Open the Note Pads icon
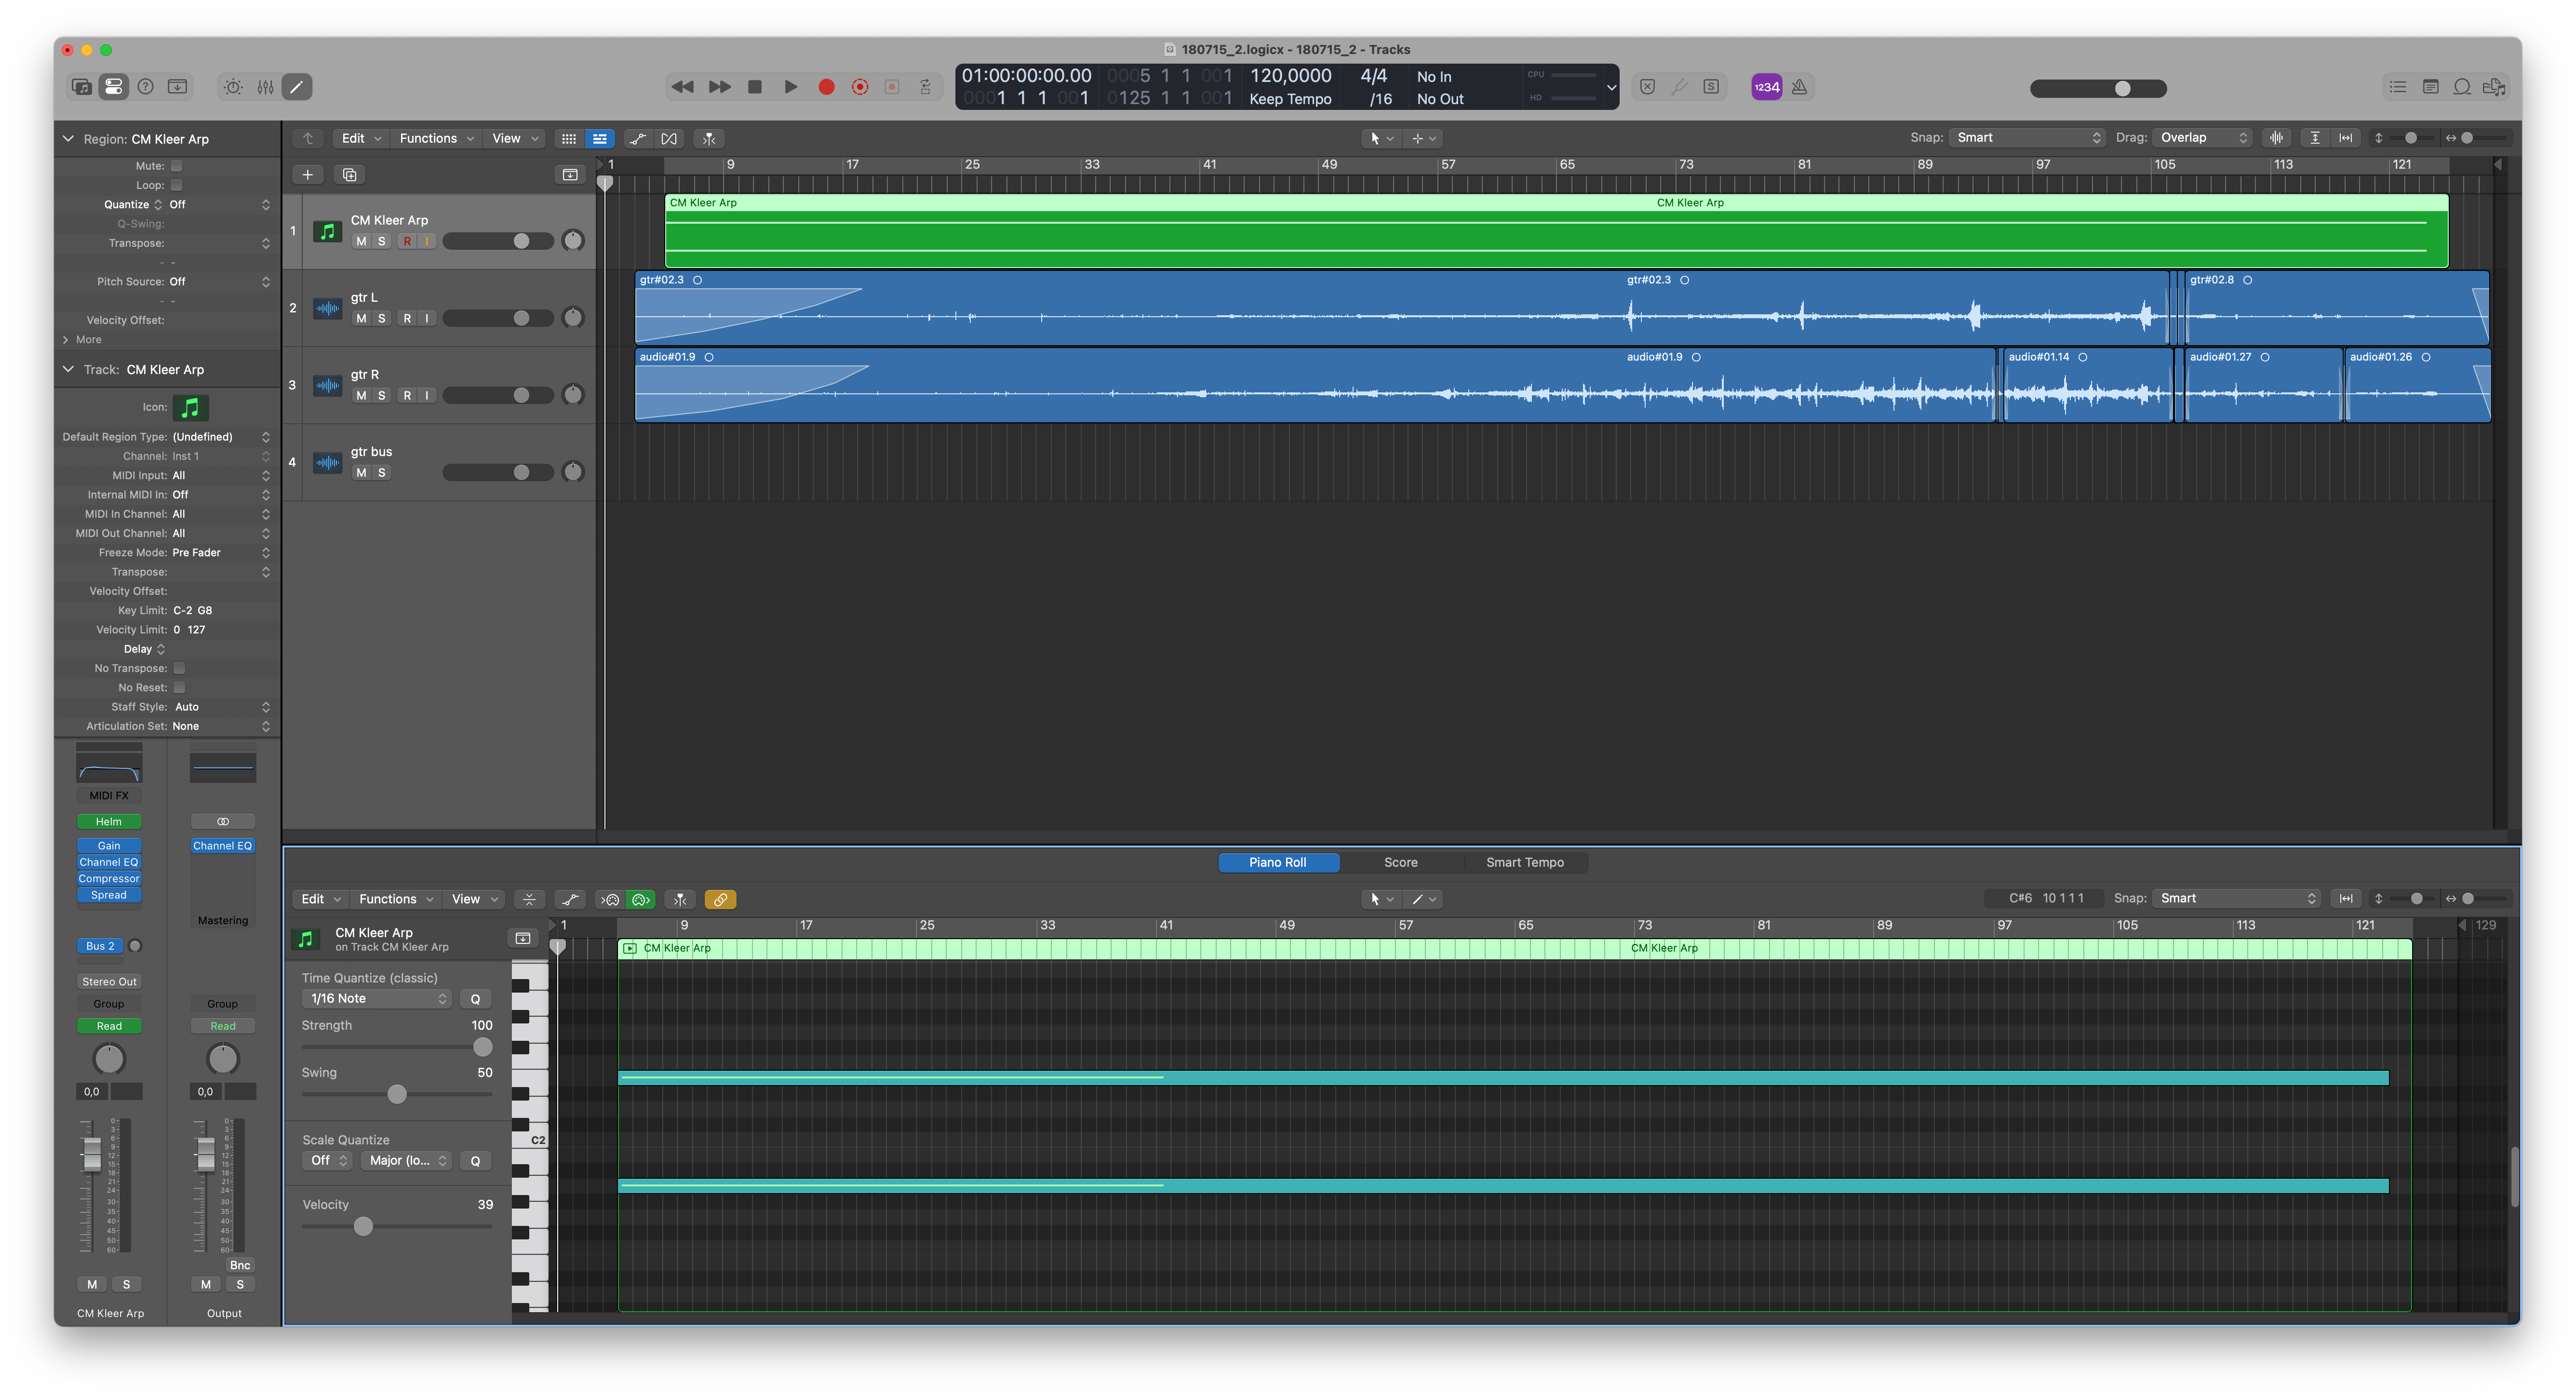This screenshot has height=1398, width=2576. coord(2431,87)
